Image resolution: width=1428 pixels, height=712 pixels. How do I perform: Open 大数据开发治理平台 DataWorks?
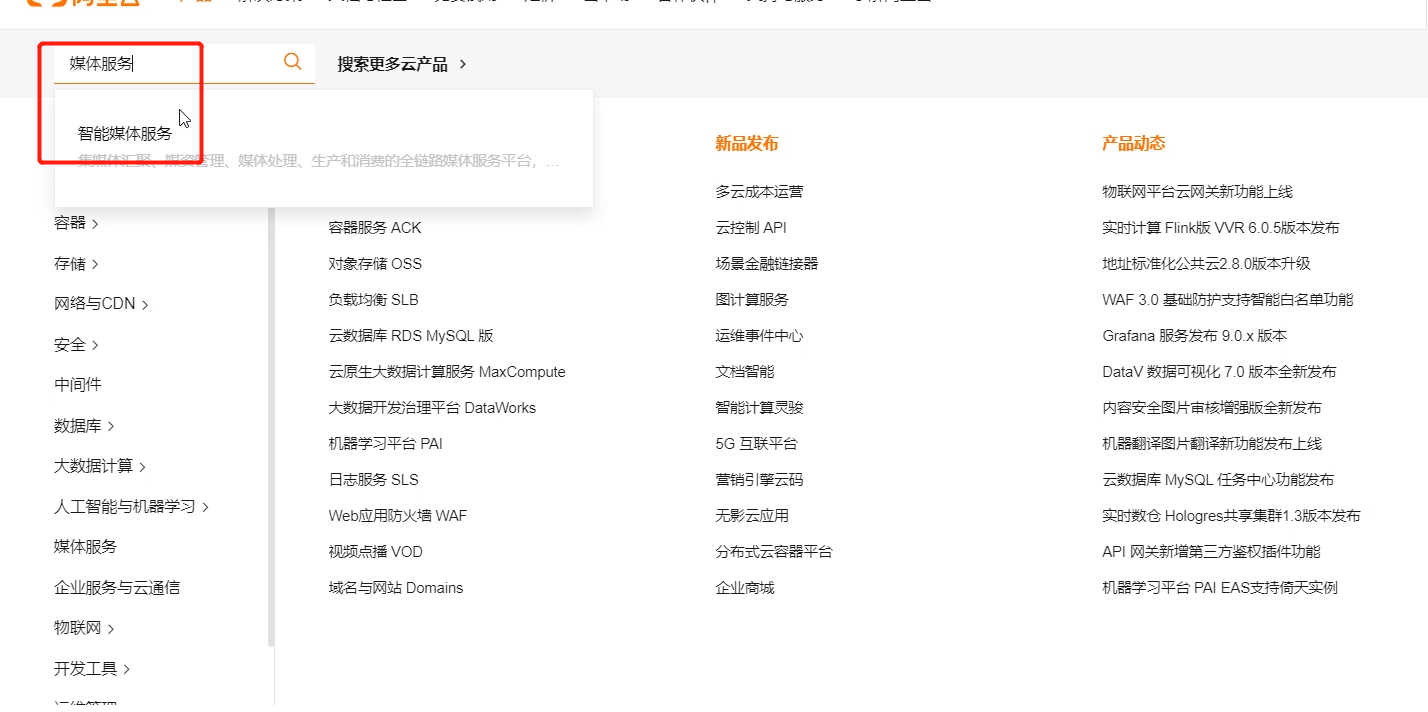(432, 408)
